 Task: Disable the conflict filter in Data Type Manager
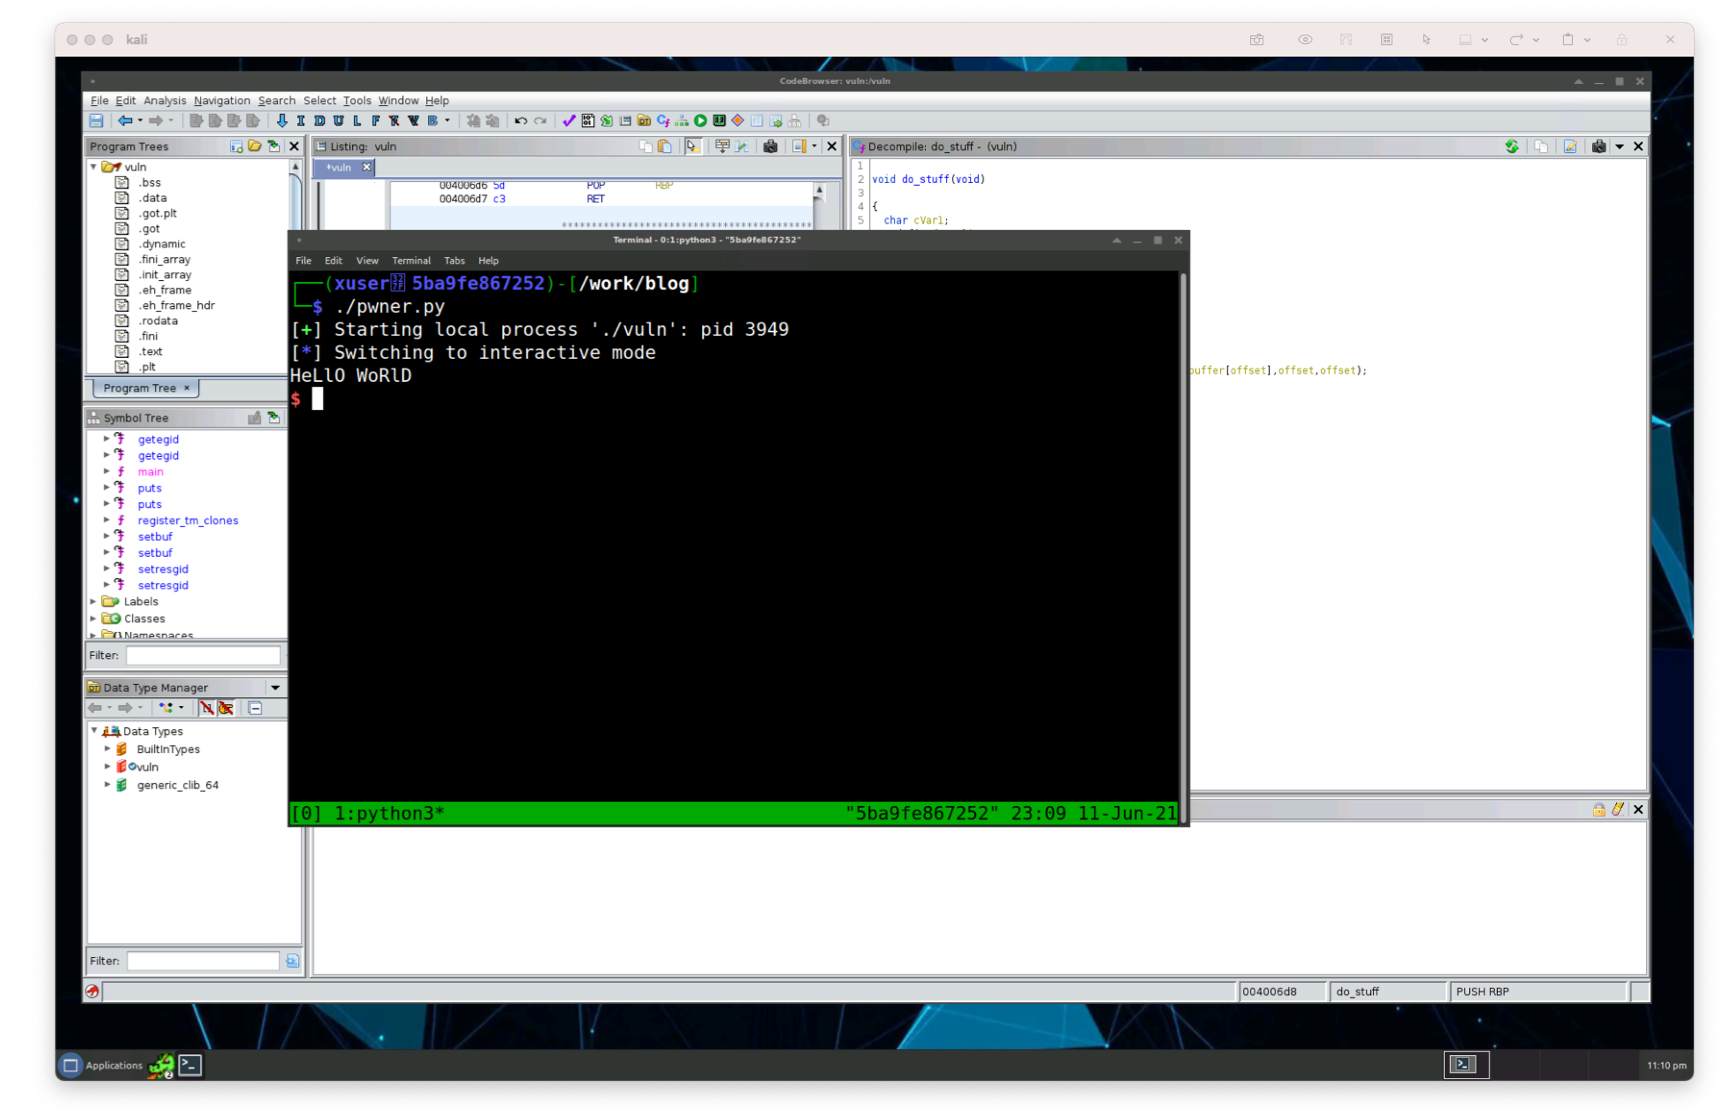pos(226,709)
